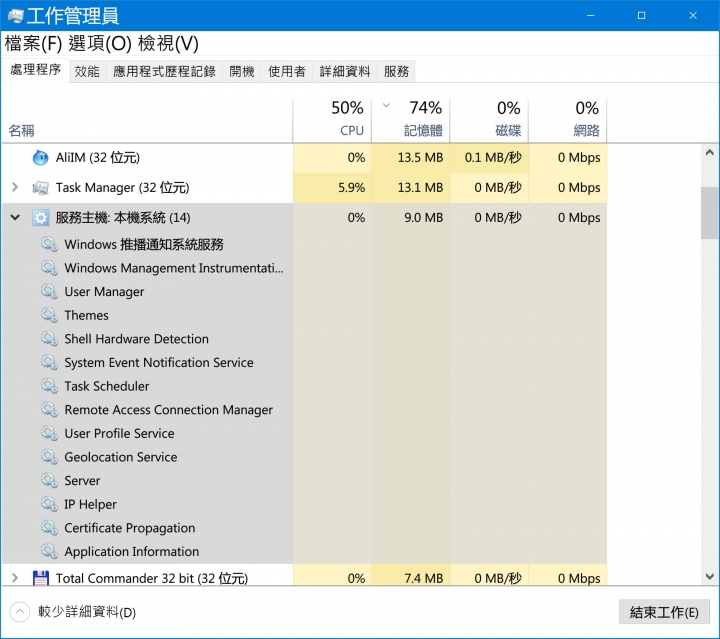
Task: Select the Windows 推播通知系統服務 entry
Action: click(144, 244)
